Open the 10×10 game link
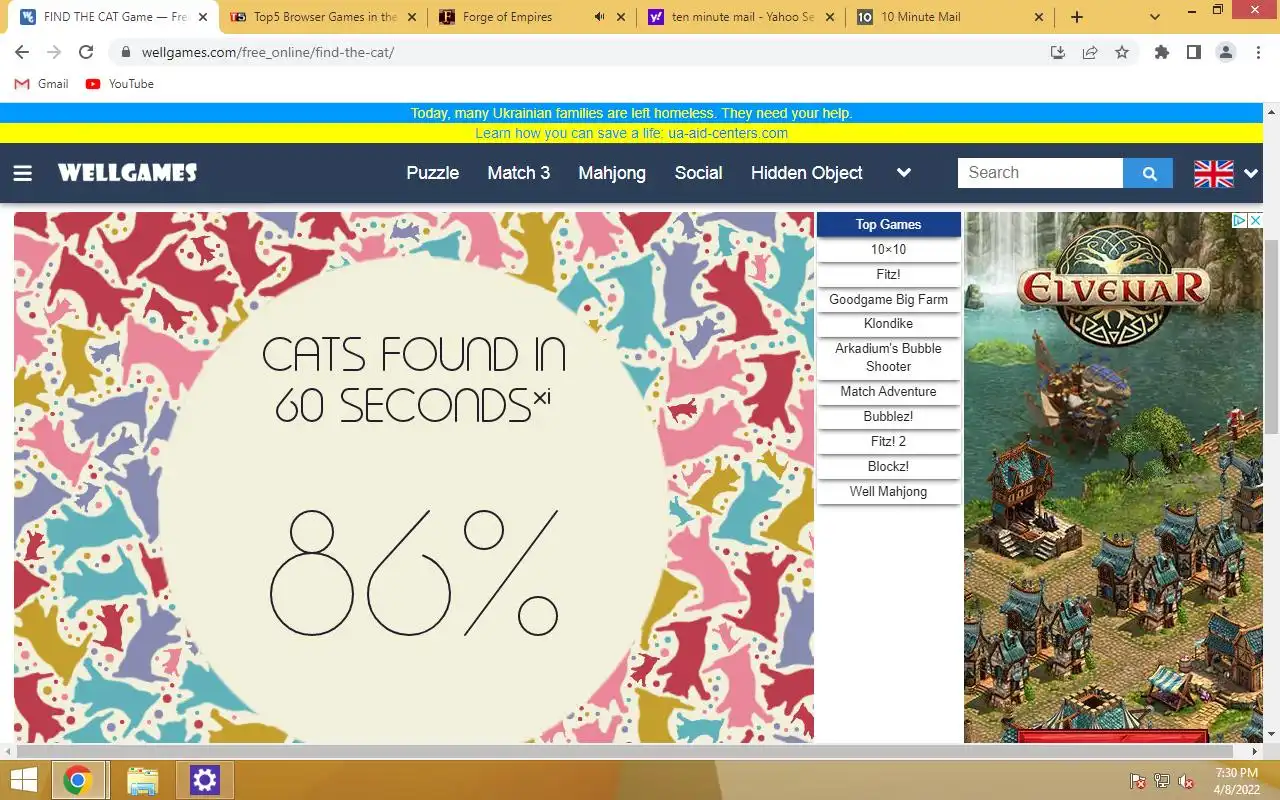Screen dimensions: 1280x800 888,249
